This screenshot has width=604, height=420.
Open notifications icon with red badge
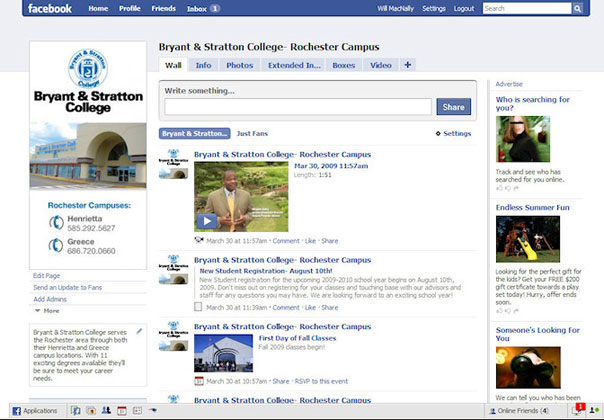click(x=579, y=409)
